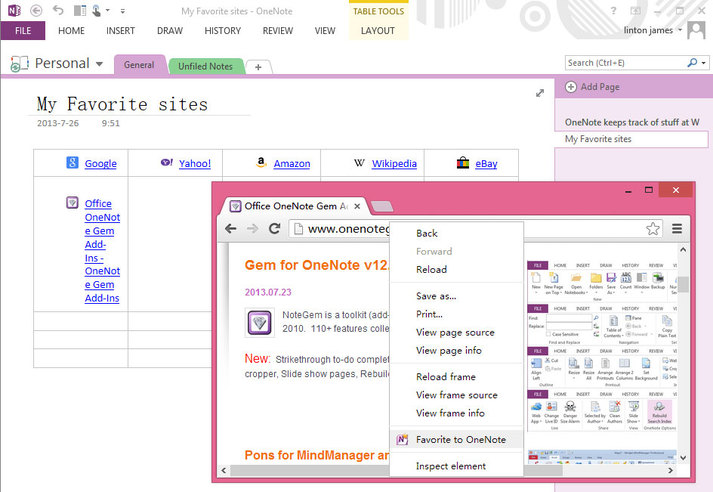Choose View page source in context menu
The image size is (713, 492).
click(x=456, y=332)
